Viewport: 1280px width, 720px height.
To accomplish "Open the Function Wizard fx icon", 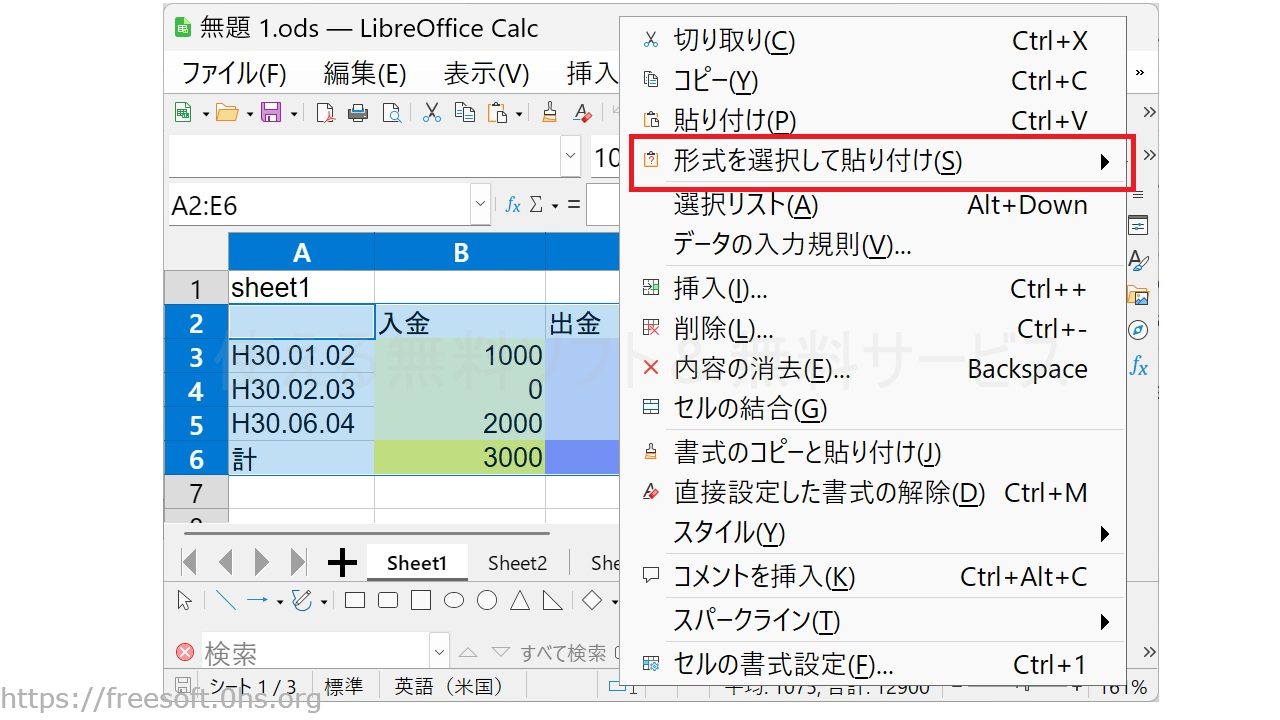I will click(513, 205).
